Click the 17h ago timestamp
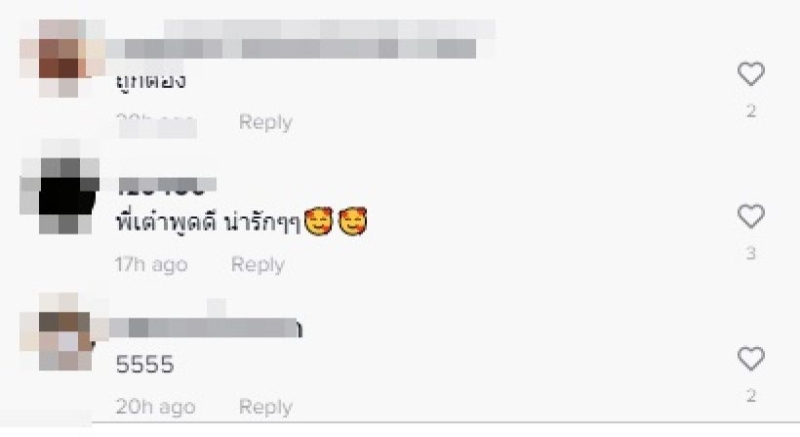Screen dimensions: 800x437 coord(151,265)
